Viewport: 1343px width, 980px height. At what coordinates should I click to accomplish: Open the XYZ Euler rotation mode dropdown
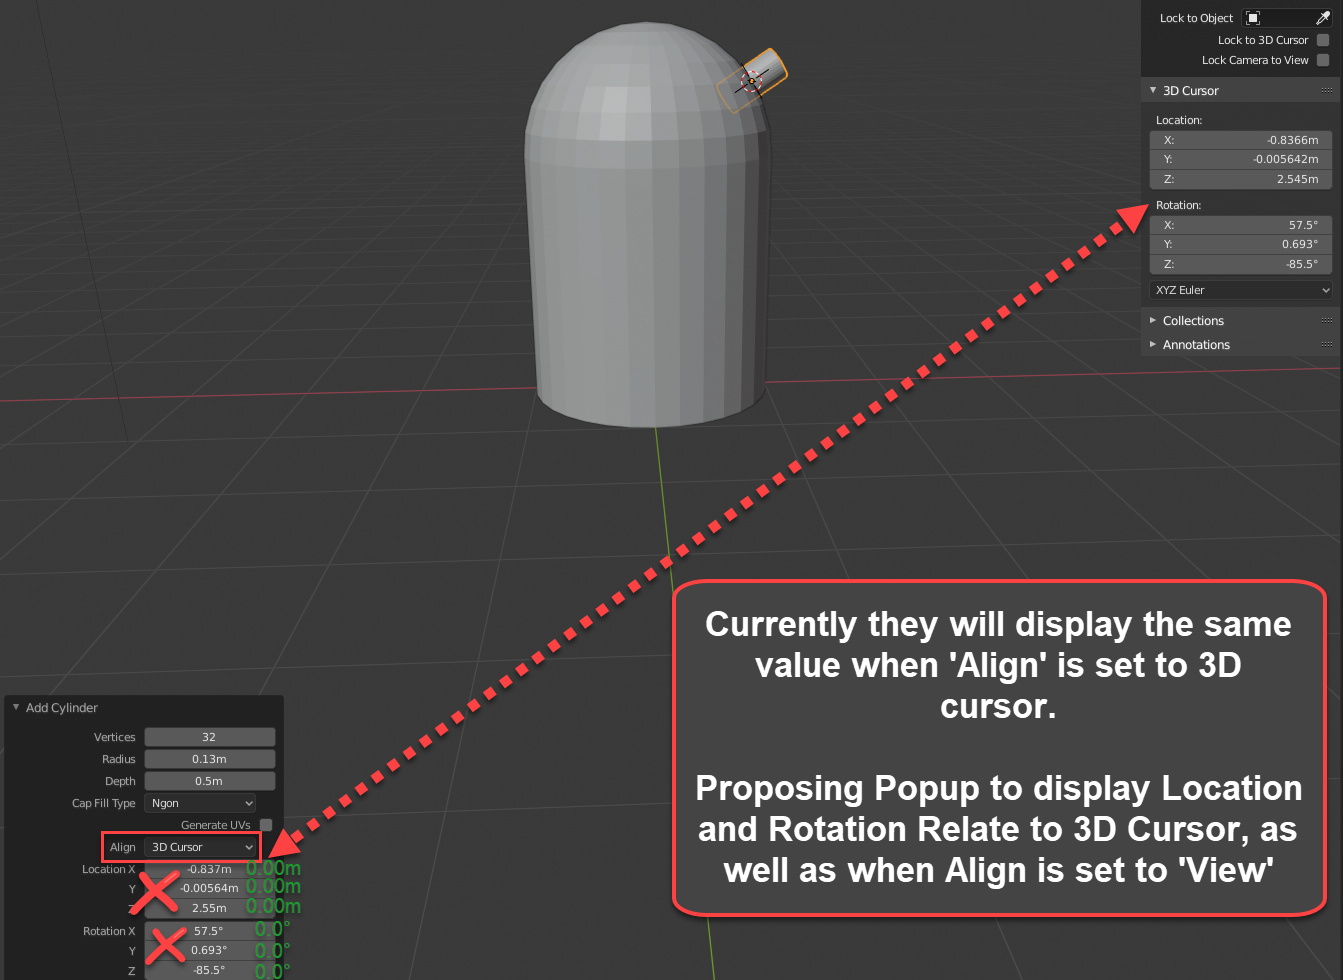tap(1242, 290)
